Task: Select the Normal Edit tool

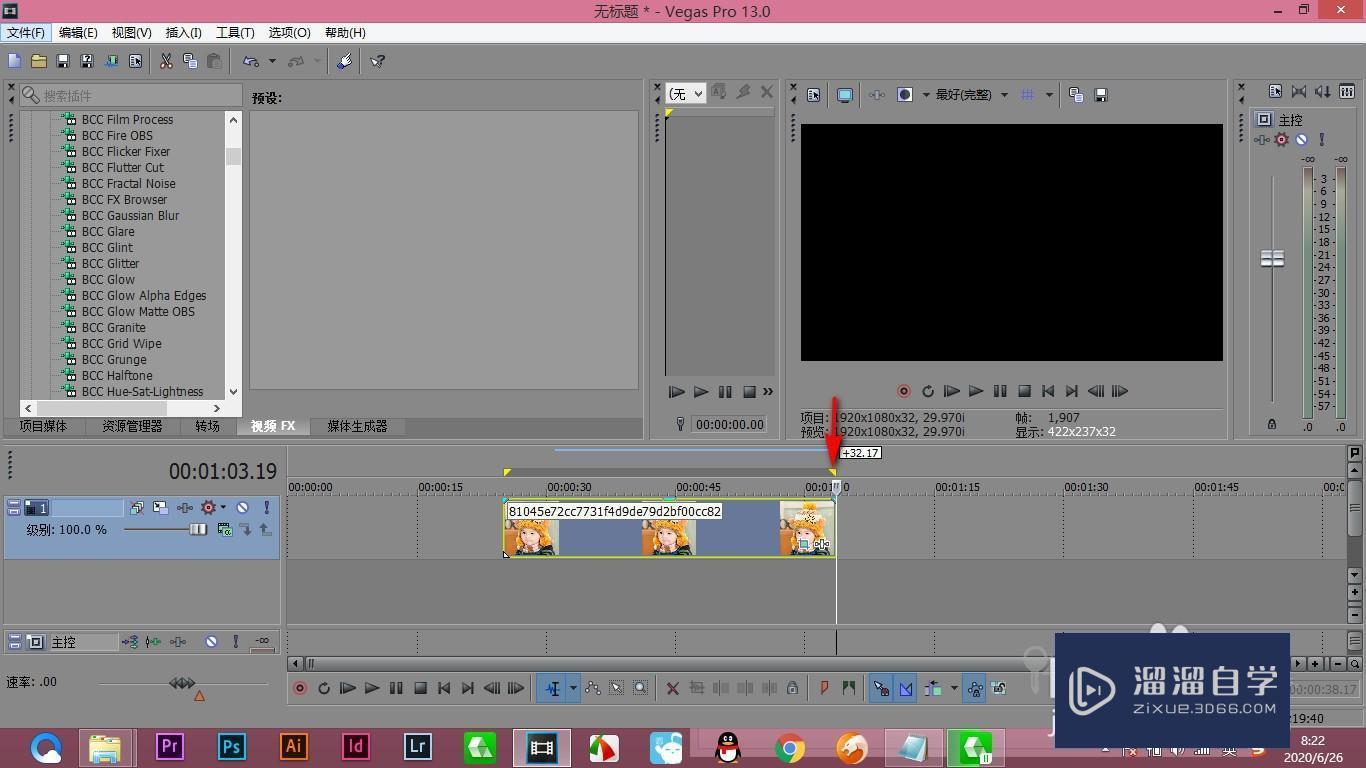Action: 552,688
